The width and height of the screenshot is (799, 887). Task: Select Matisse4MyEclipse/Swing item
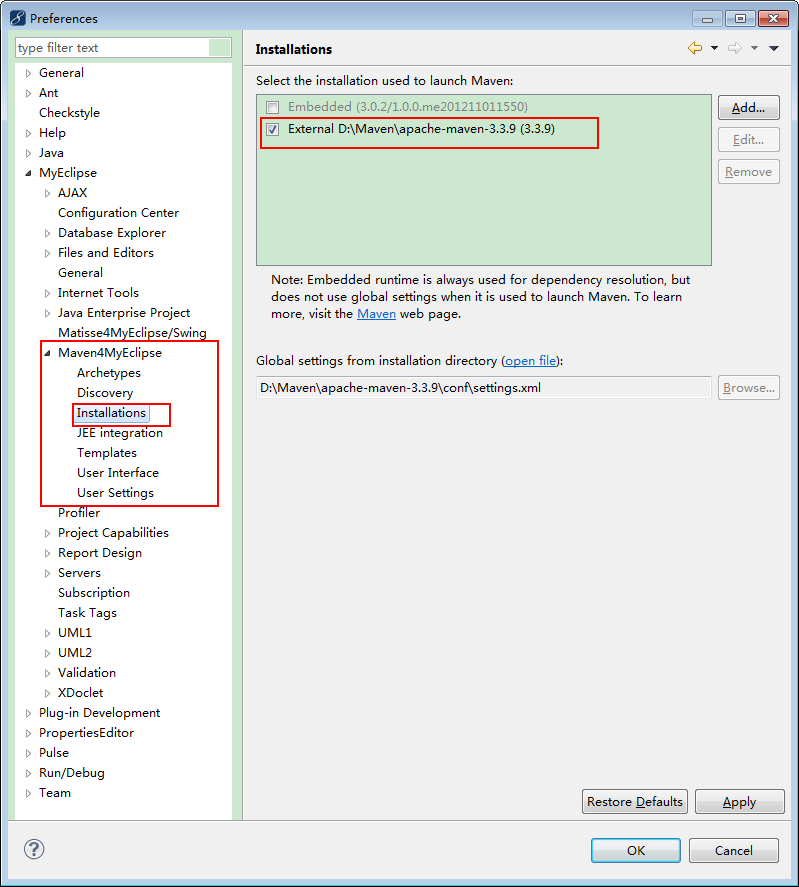(132, 333)
